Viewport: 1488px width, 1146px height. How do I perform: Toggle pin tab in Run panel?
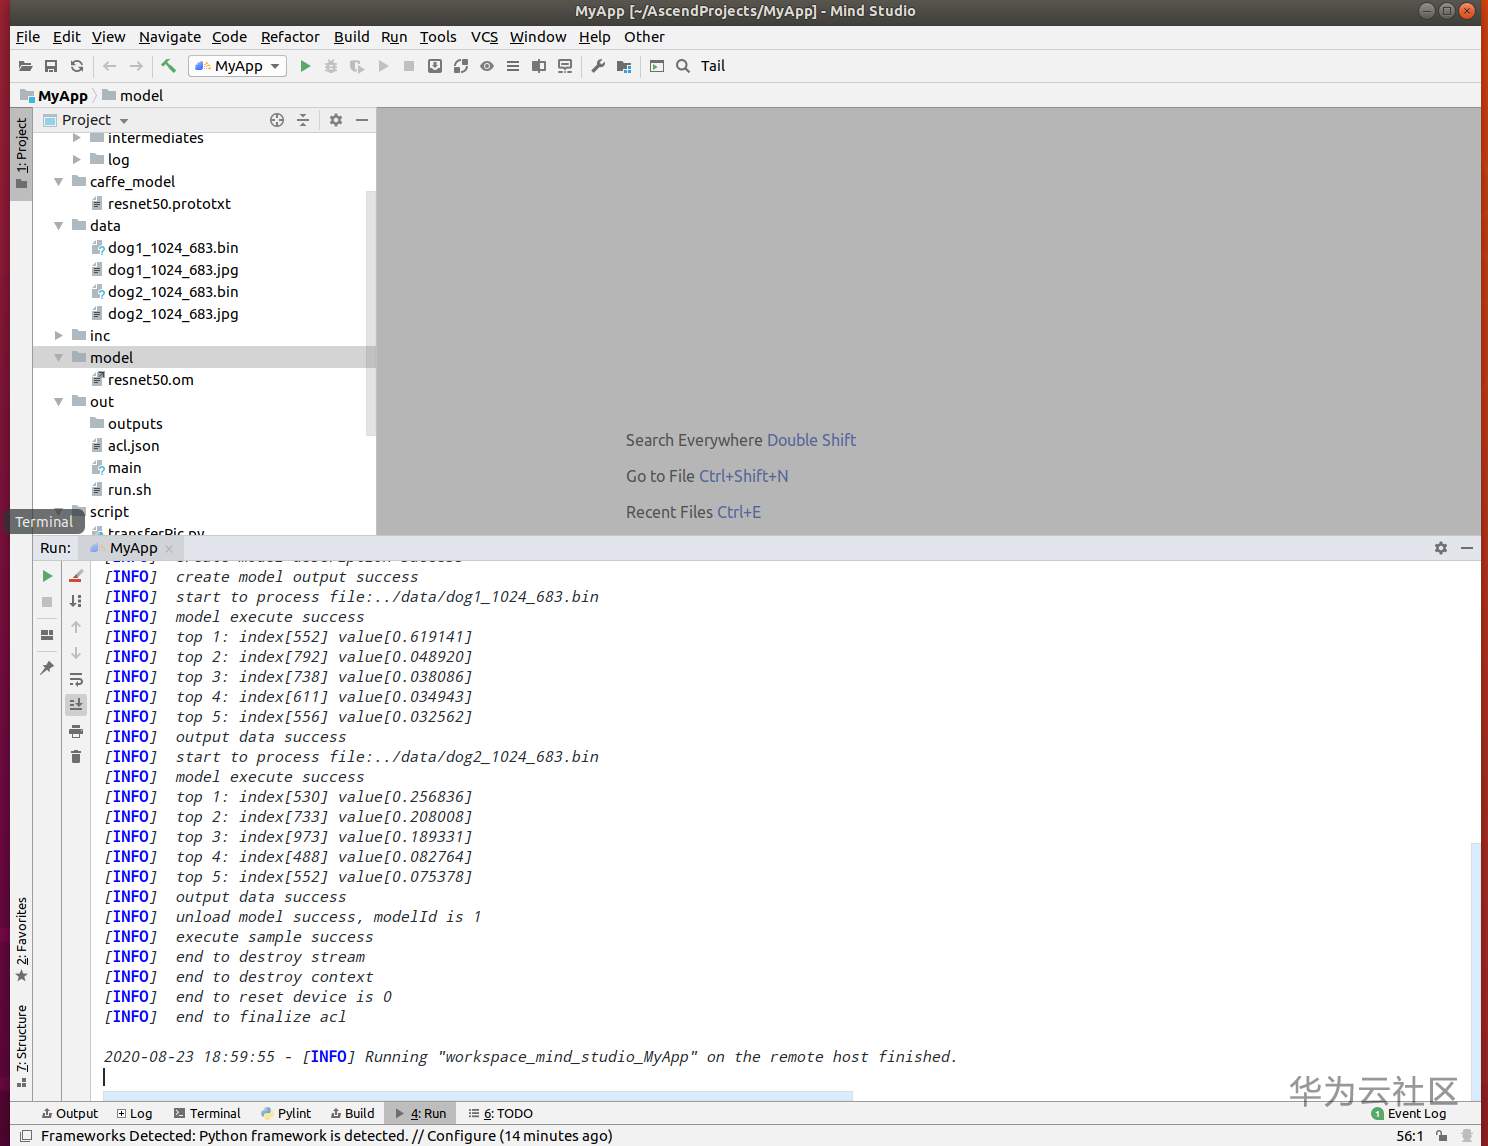(x=47, y=668)
